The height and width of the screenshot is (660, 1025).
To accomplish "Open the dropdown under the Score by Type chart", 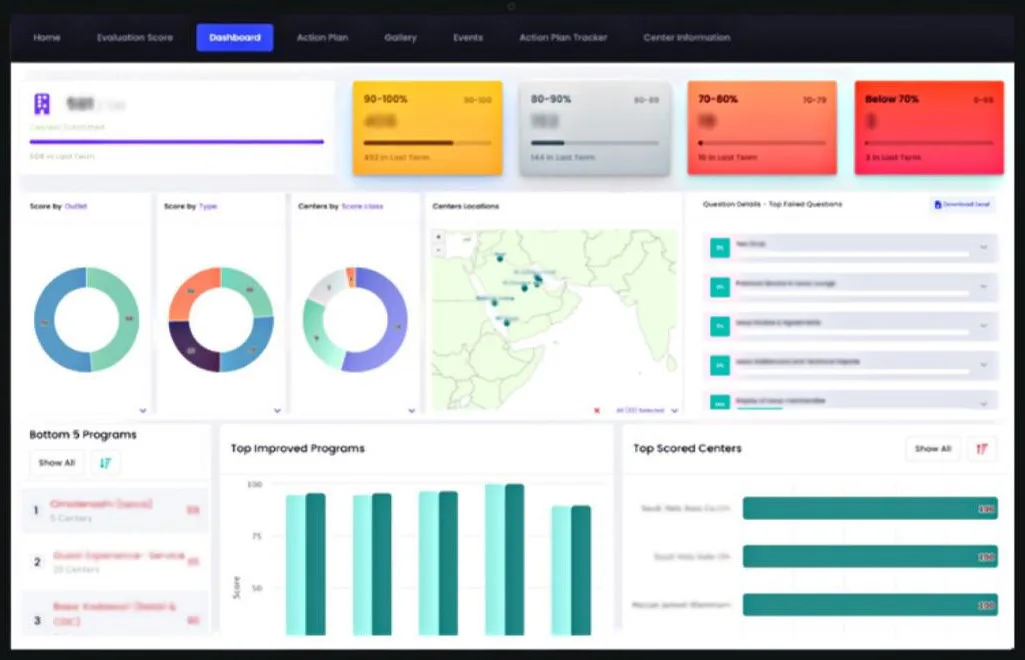I will click(x=277, y=410).
